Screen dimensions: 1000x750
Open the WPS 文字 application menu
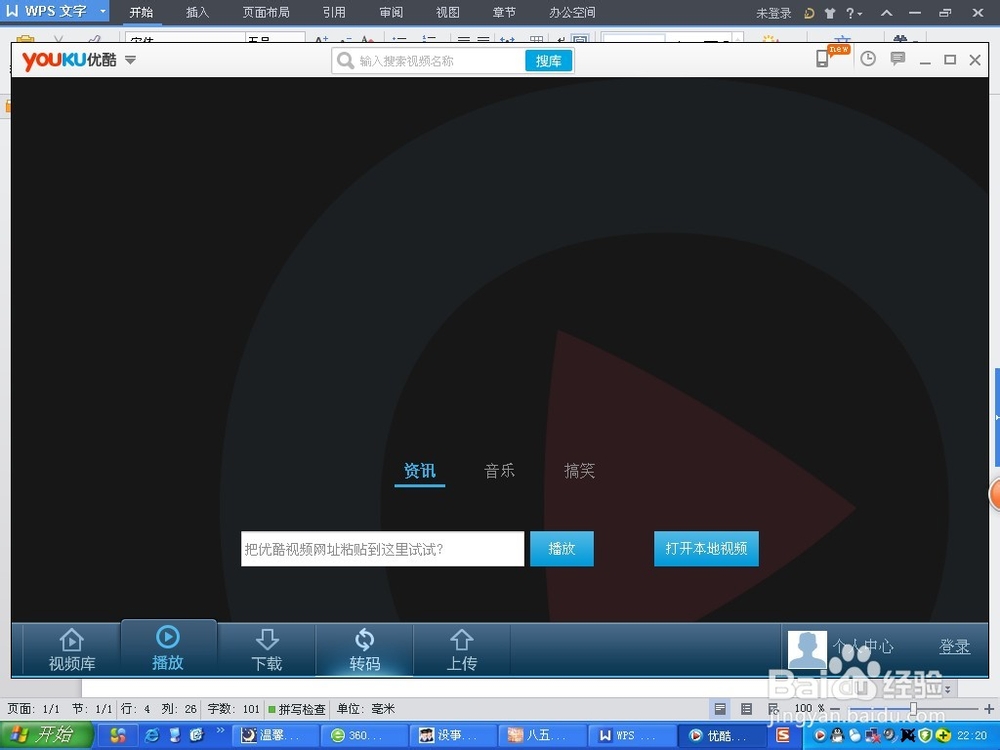[x=55, y=11]
